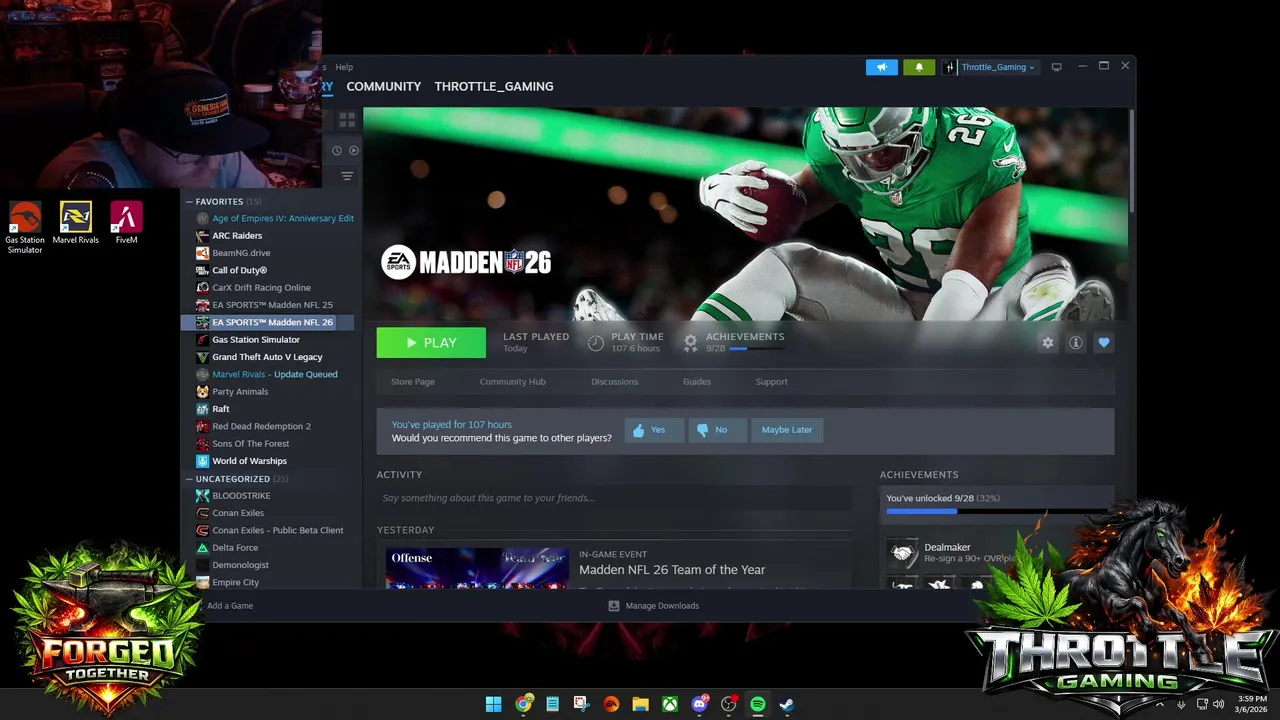This screenshot has height=720, width=1280.
Task: Toggle the favorite heart for Madden NFL 26
Action: point(1104,343)
